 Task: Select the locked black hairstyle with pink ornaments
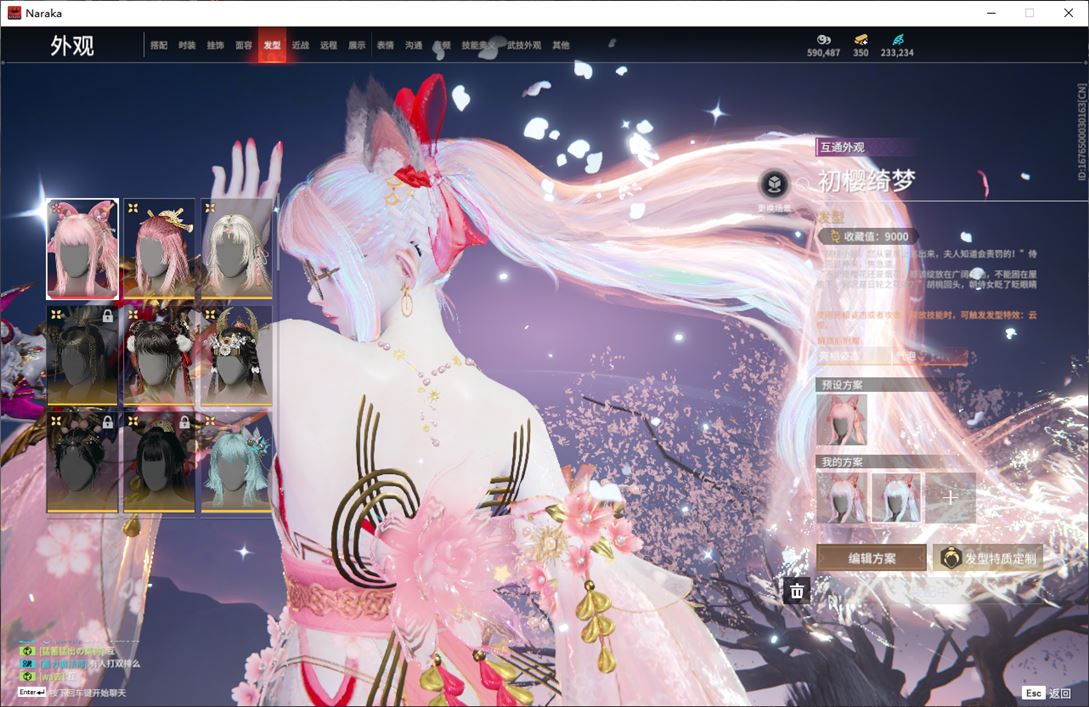tap(83, 462)
